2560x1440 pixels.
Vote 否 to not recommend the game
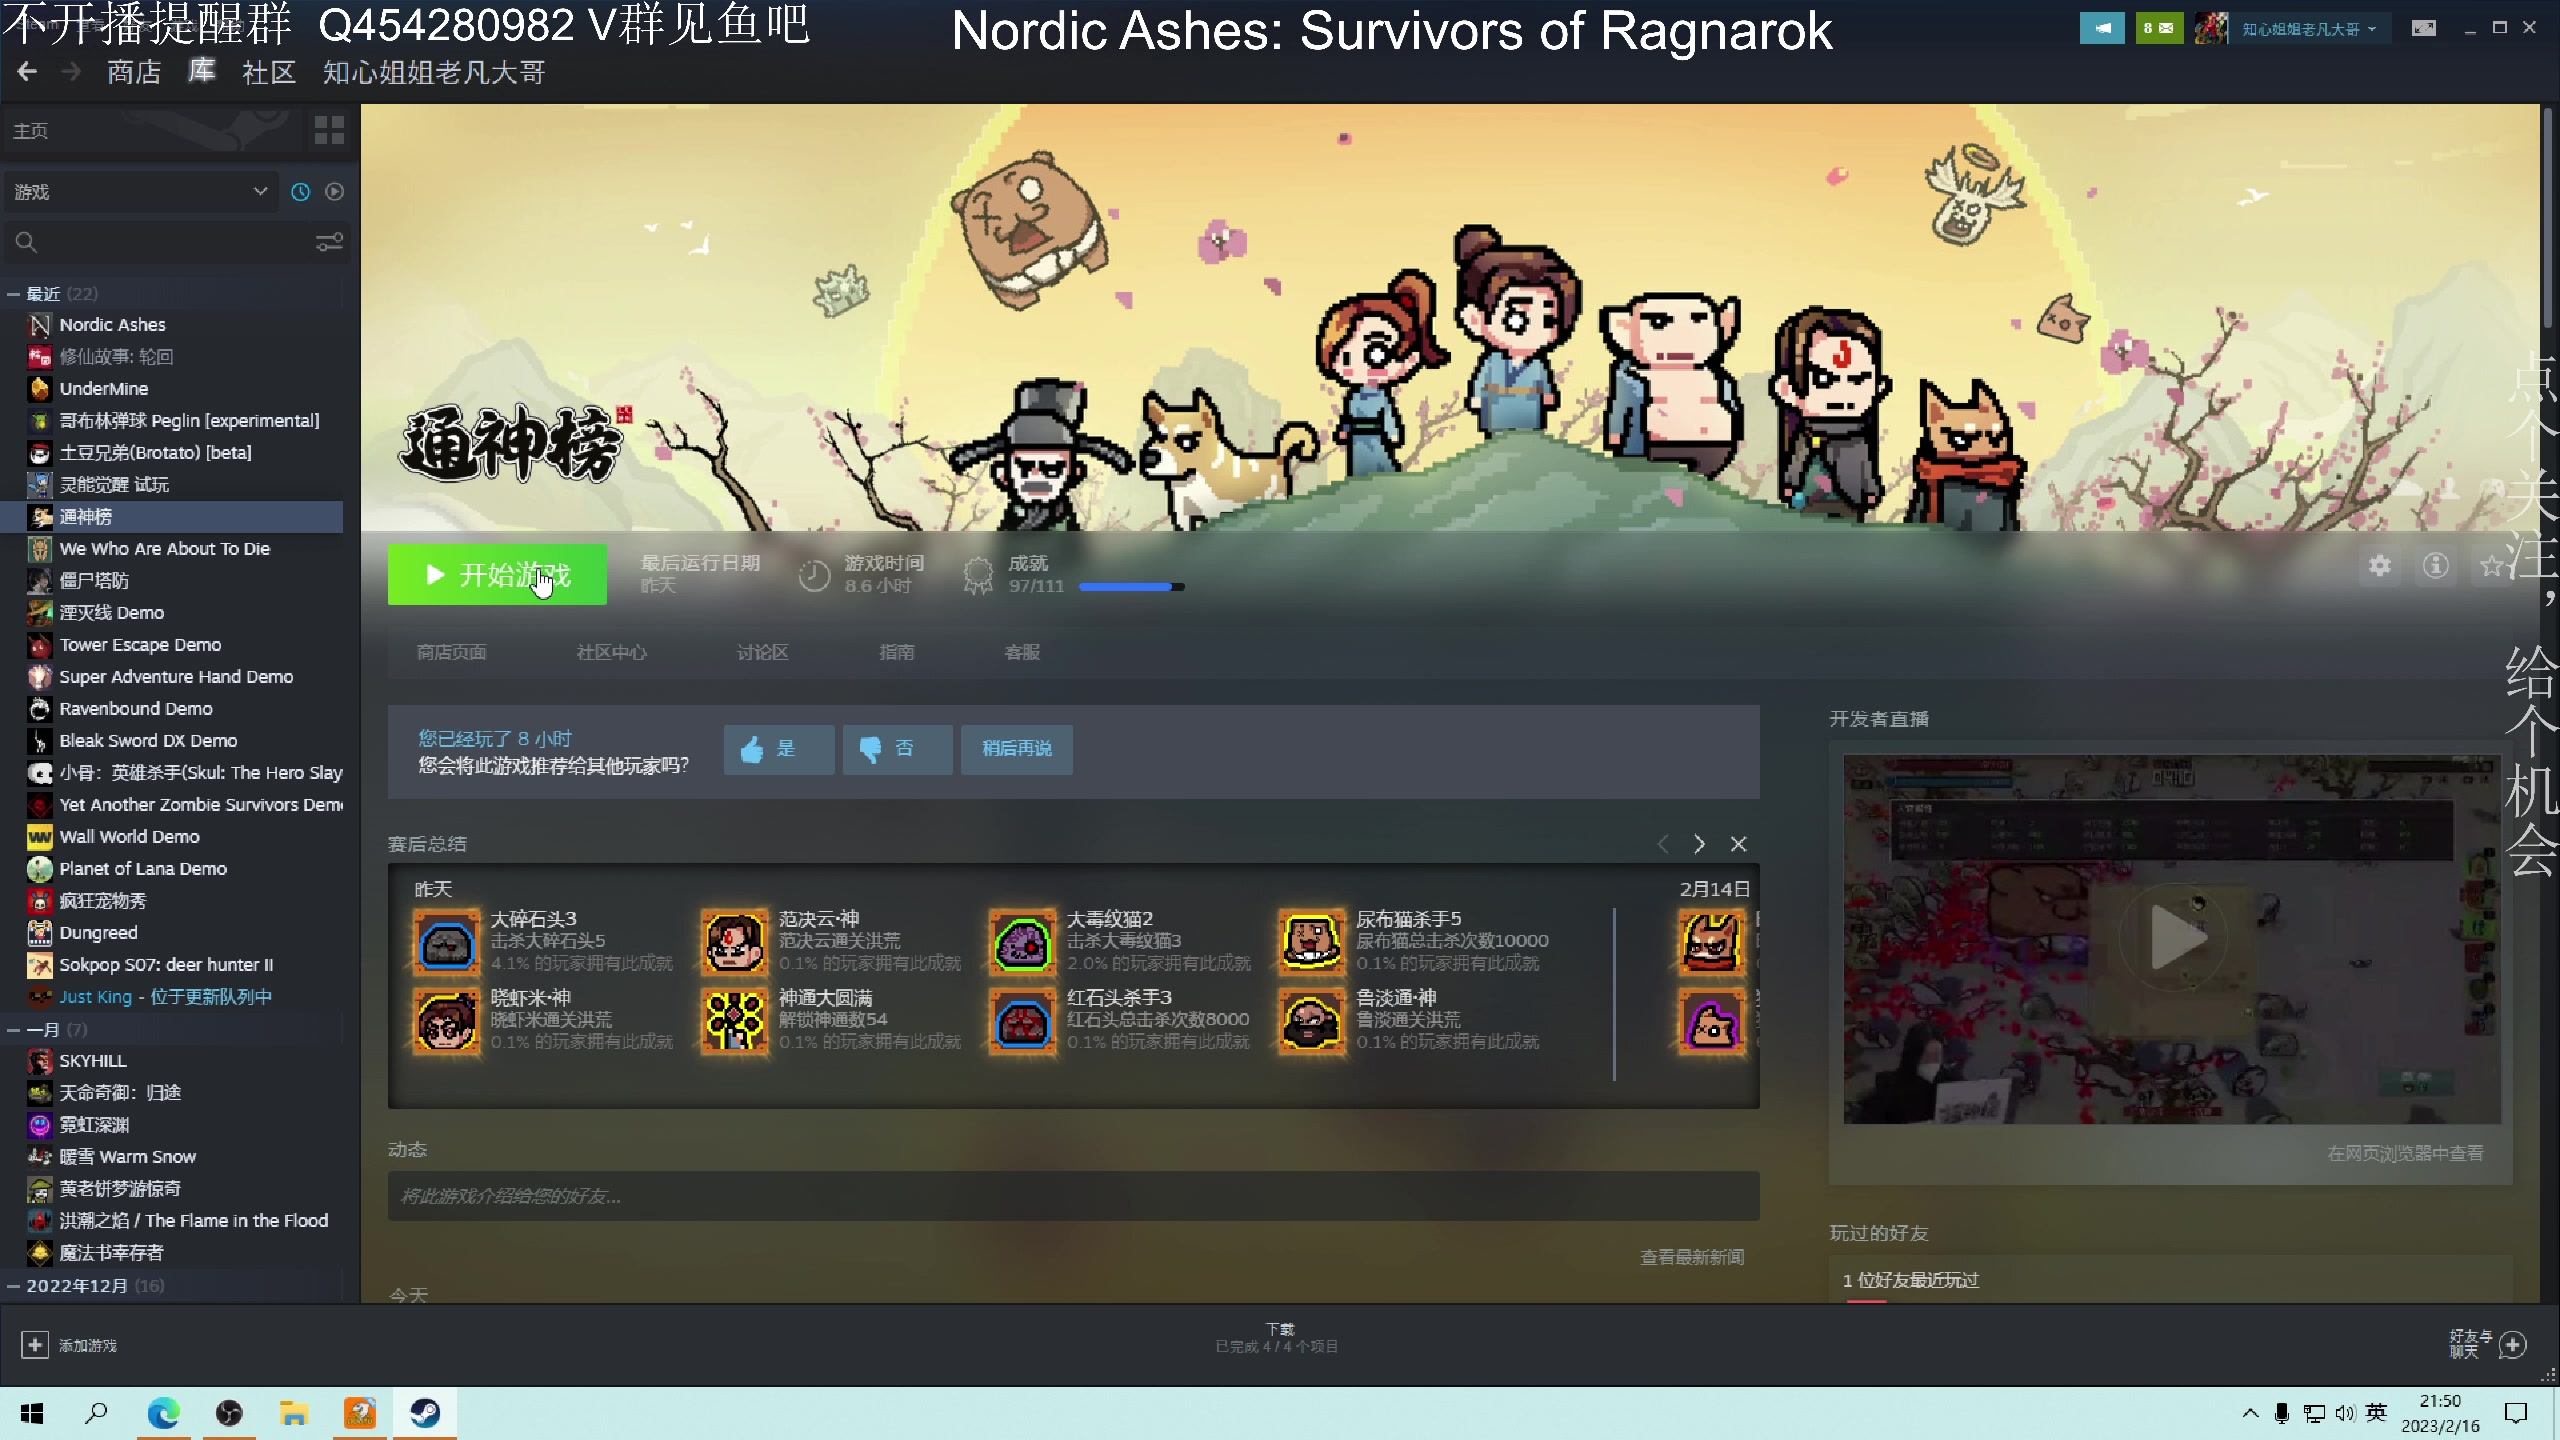897,749
